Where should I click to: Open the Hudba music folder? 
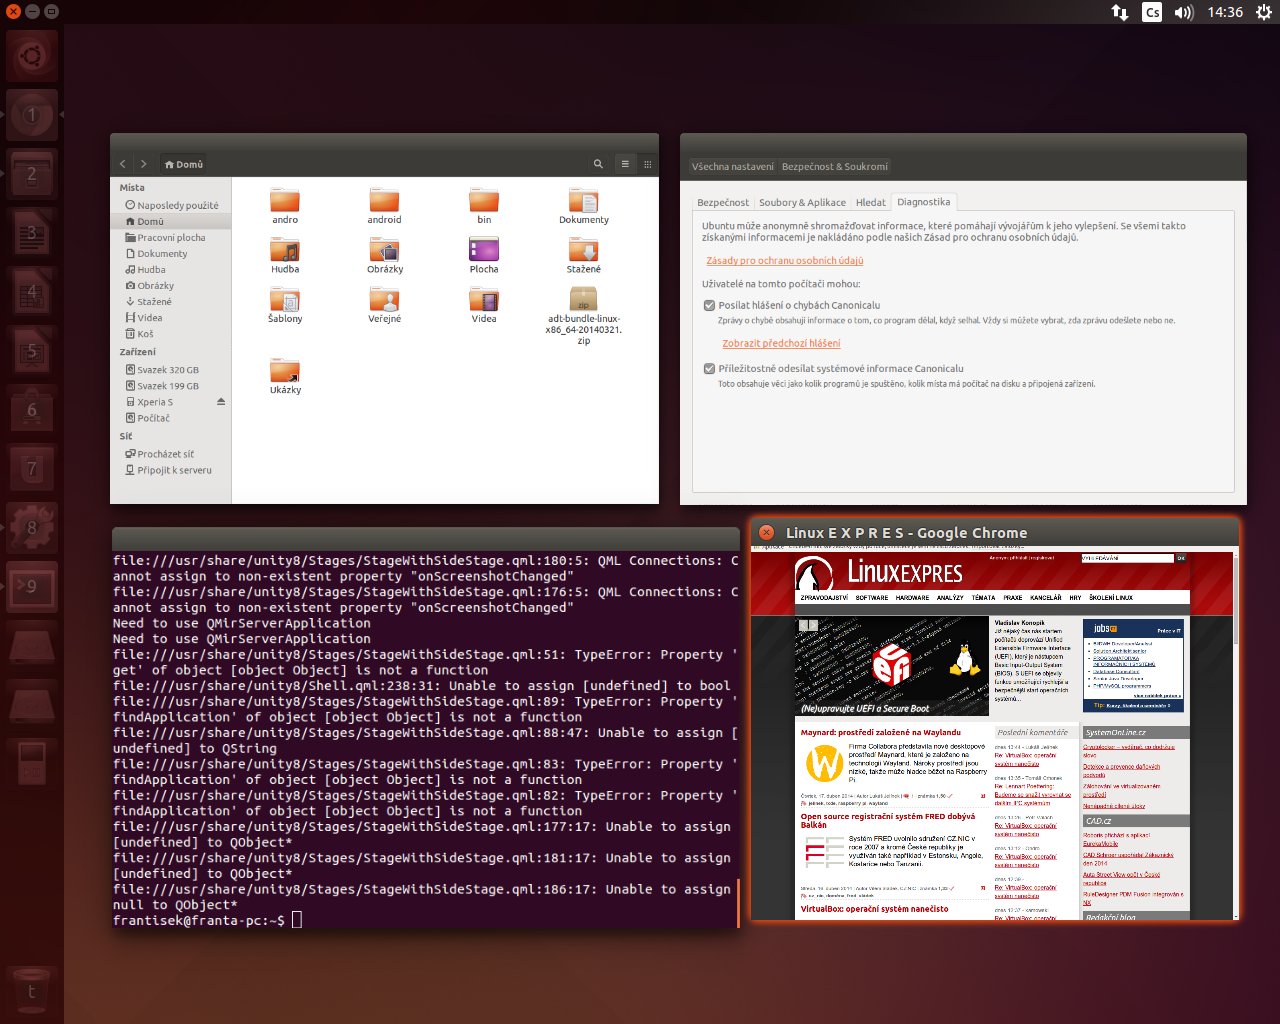[285, 251]
